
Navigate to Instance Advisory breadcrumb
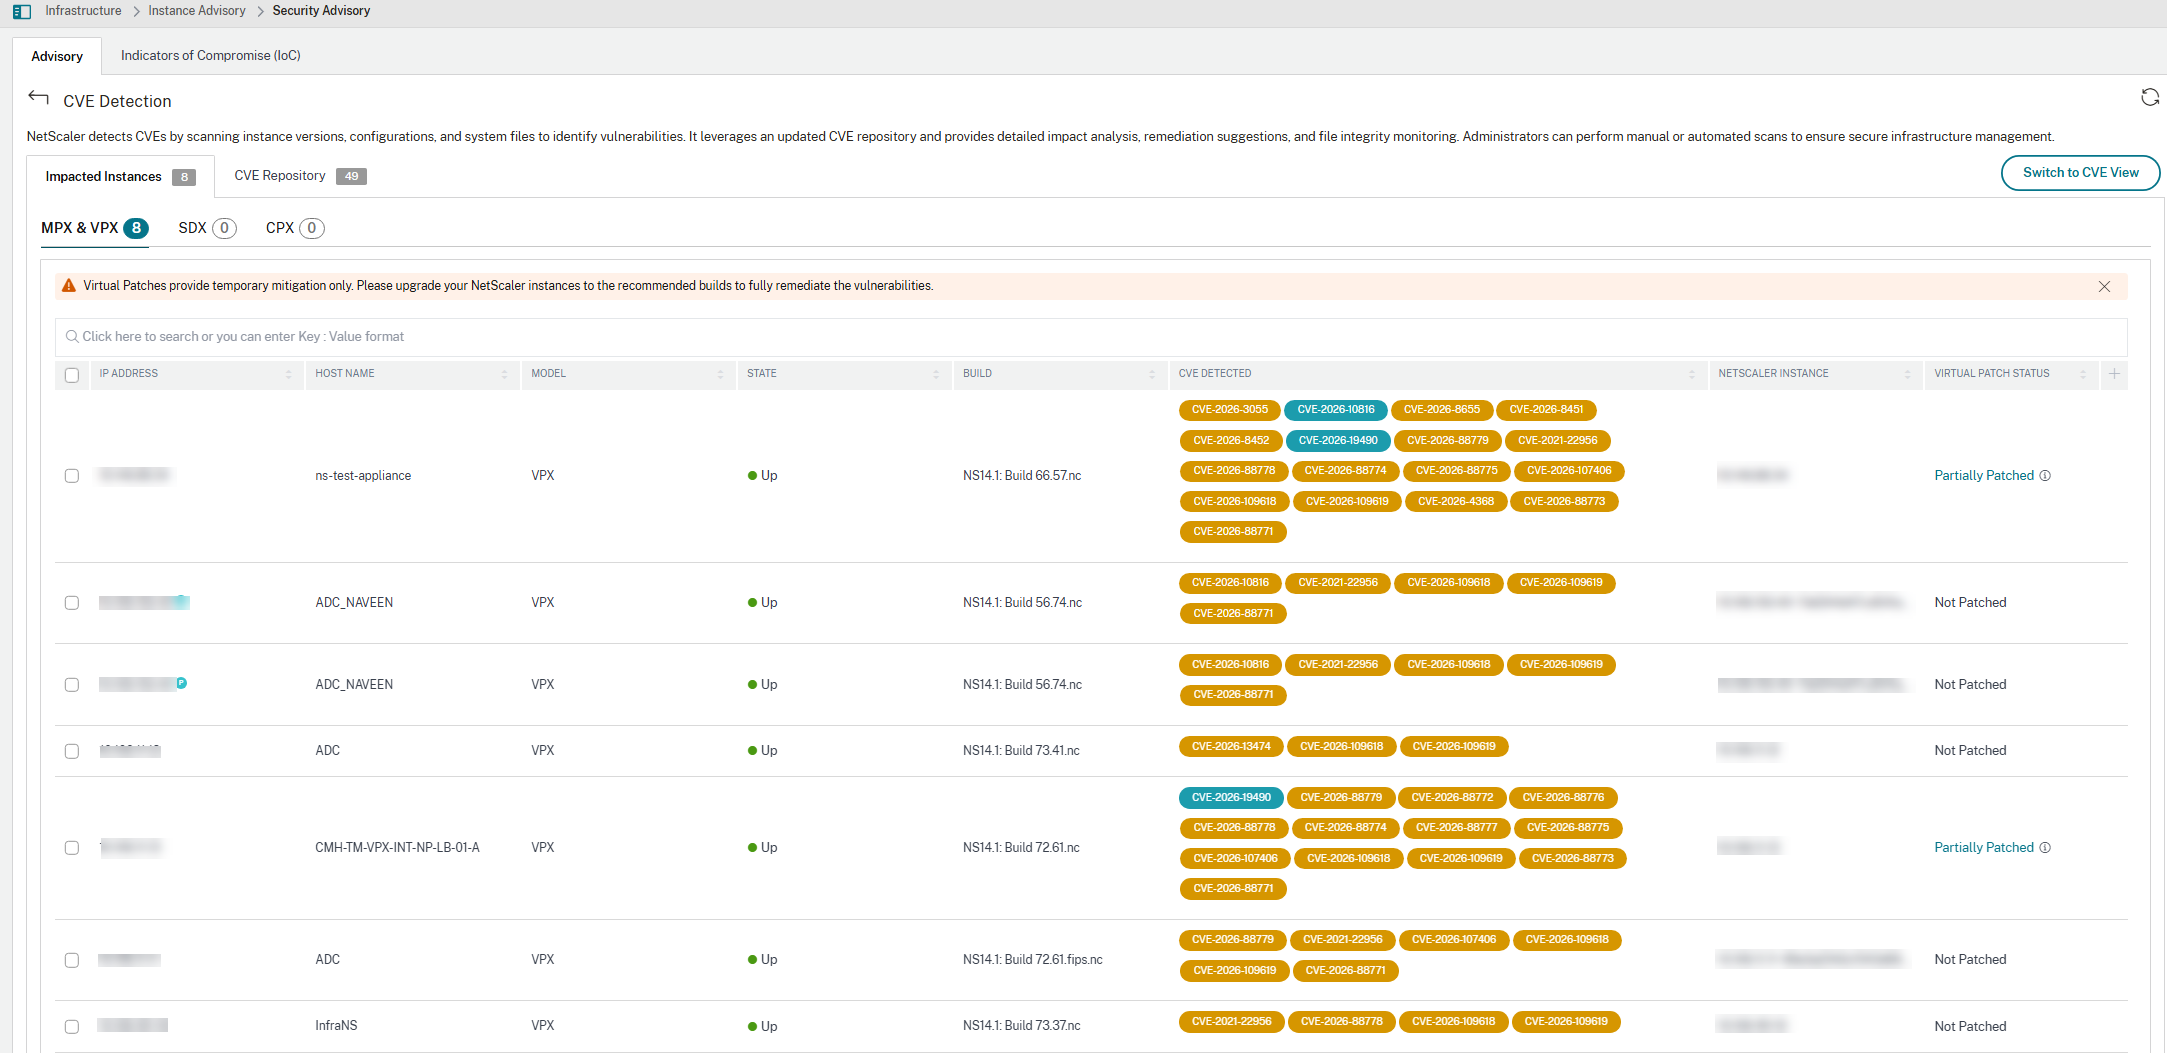pyautogui.click(x=197, y=11)
